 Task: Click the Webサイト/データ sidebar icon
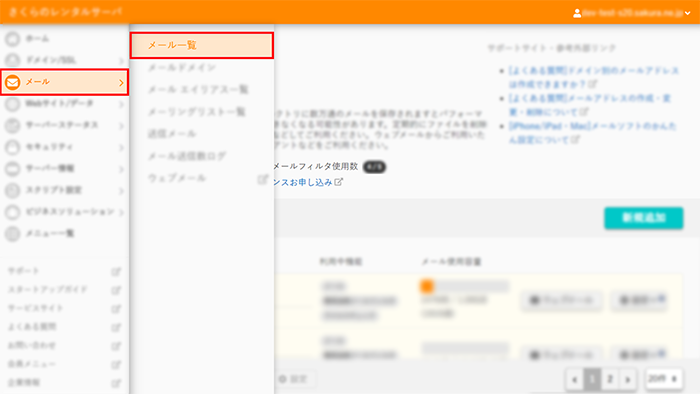click(x=12, y=104)
